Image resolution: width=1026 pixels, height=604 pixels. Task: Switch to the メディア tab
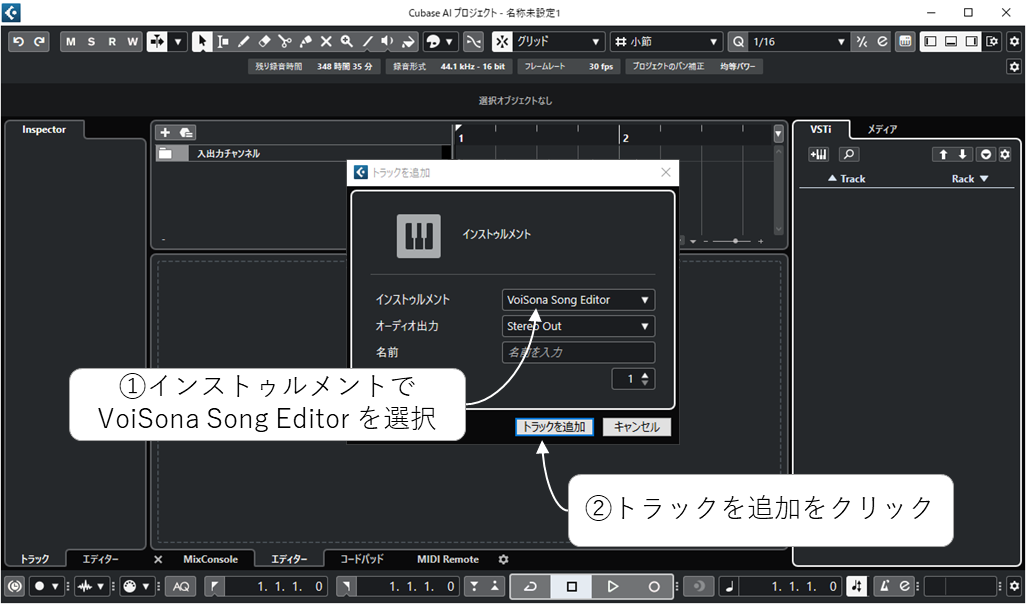(882, 130)
